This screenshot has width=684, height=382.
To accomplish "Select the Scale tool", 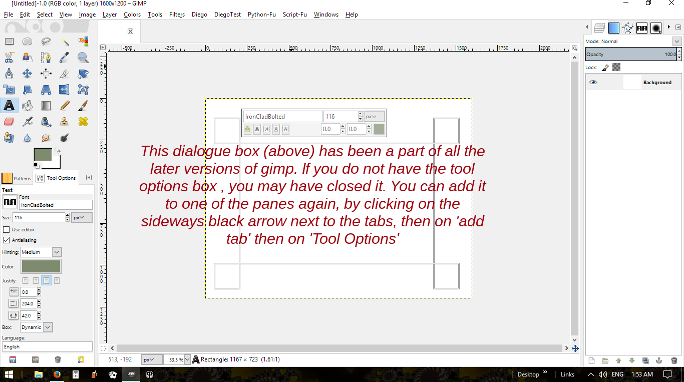I will 9,90.
